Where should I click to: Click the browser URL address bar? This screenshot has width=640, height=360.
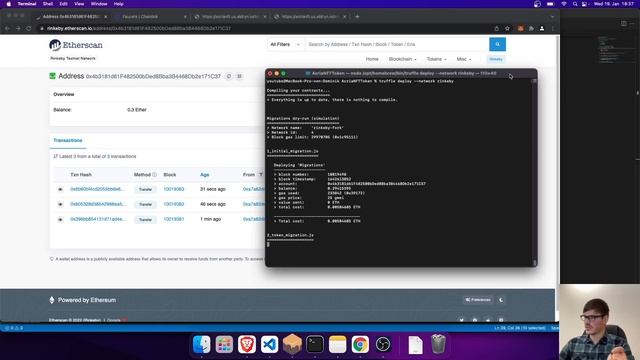pyautogui.click(x=265, y=28)
